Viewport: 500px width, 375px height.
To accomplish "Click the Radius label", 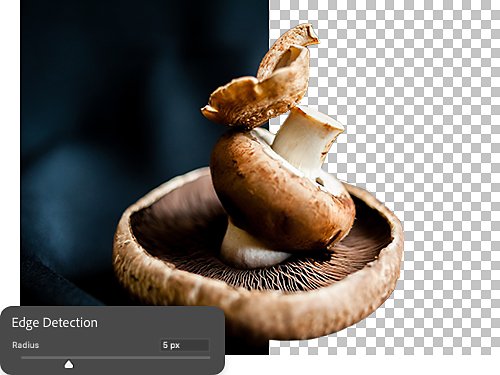I will 26,345.
